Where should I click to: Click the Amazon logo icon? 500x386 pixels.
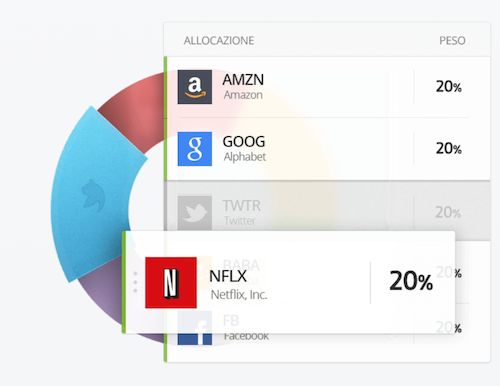point(195,87)
